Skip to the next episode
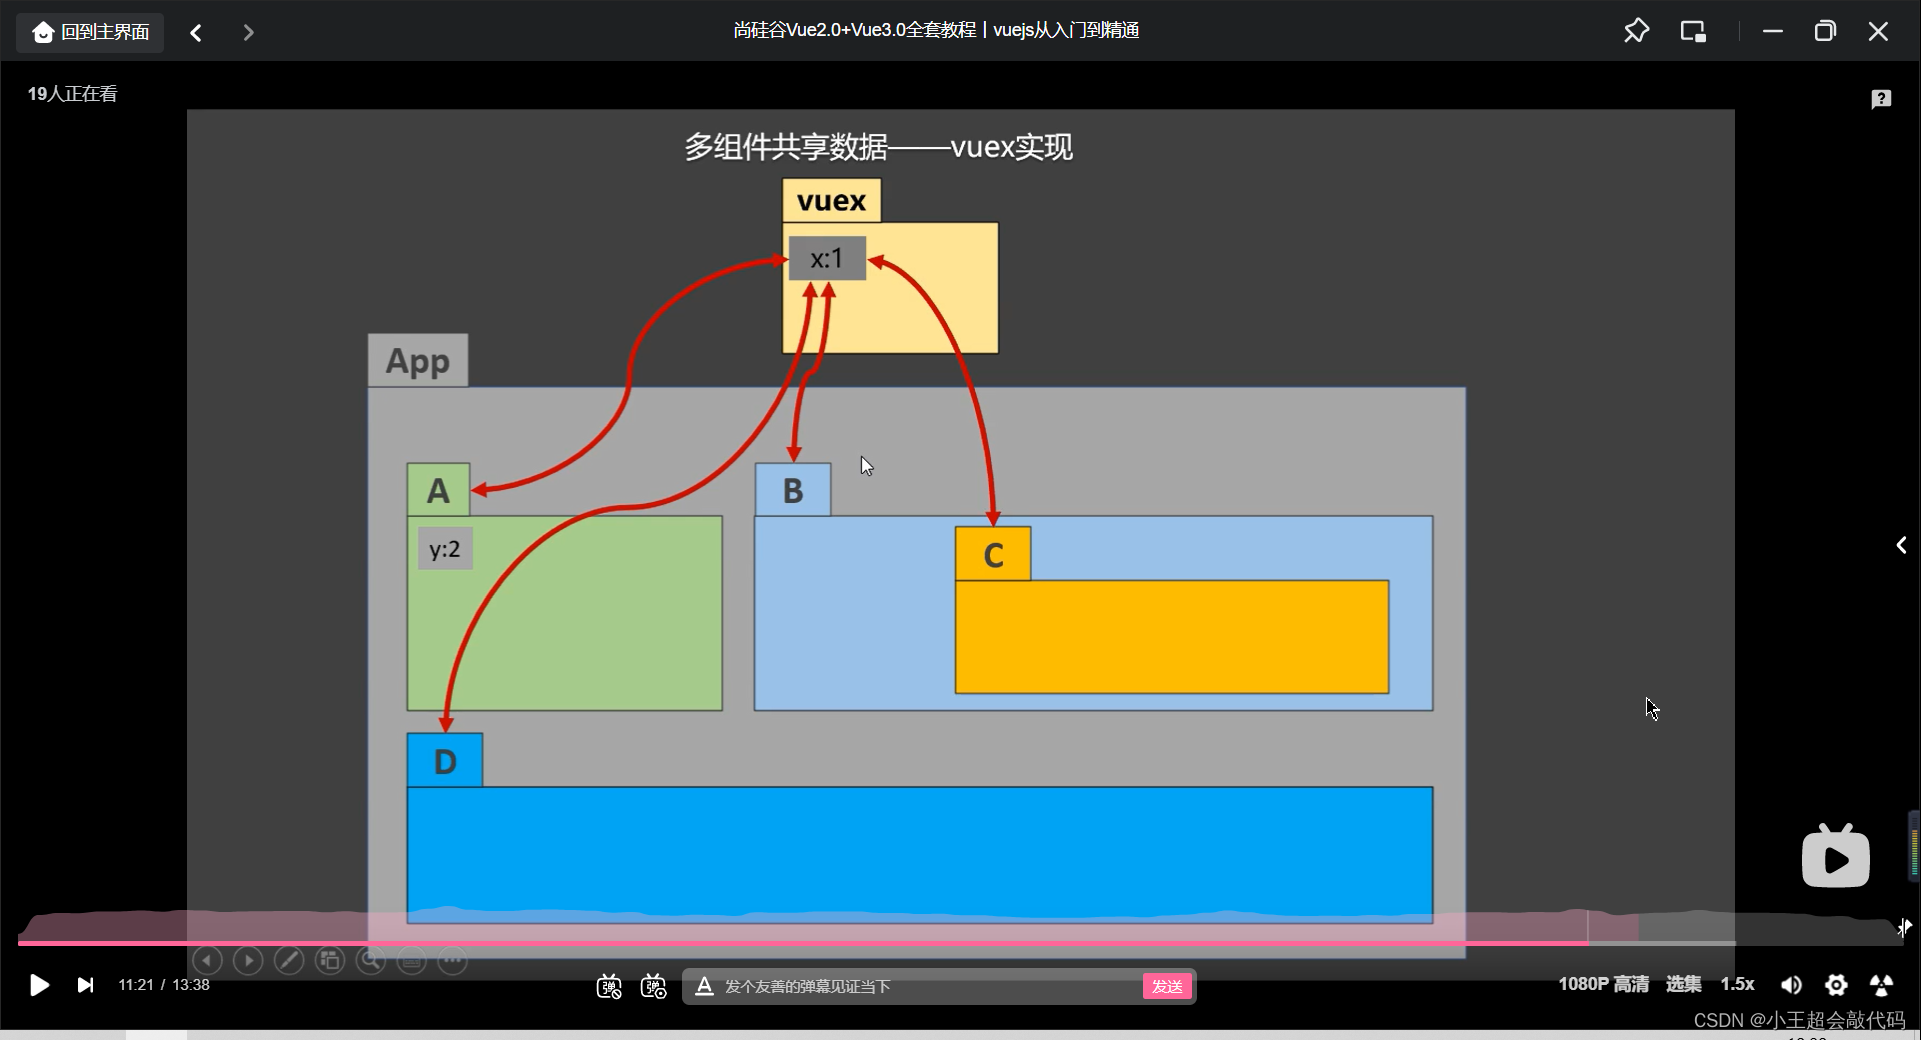 coord(86,985)
